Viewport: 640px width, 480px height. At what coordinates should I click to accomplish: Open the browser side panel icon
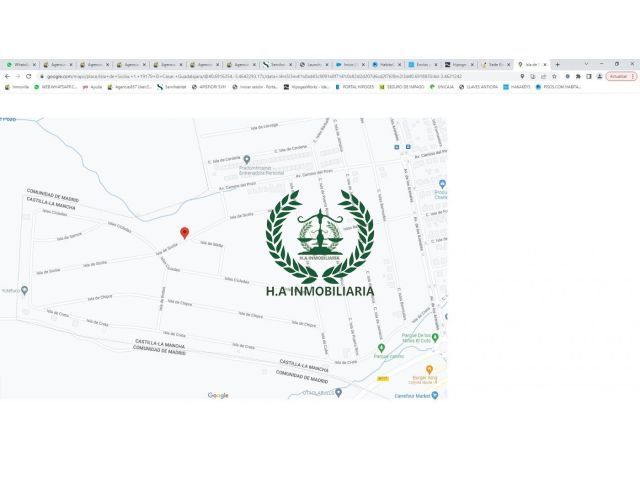[589, 76]
